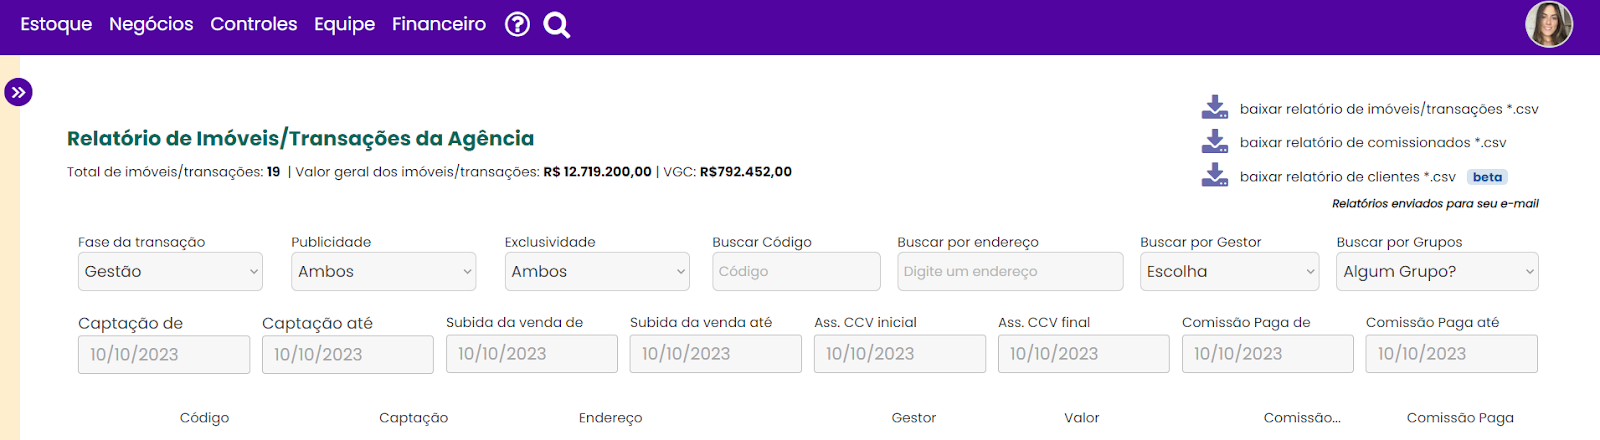
Task: Sort by Comissão Paga column header
Action: pos(1460,418)
